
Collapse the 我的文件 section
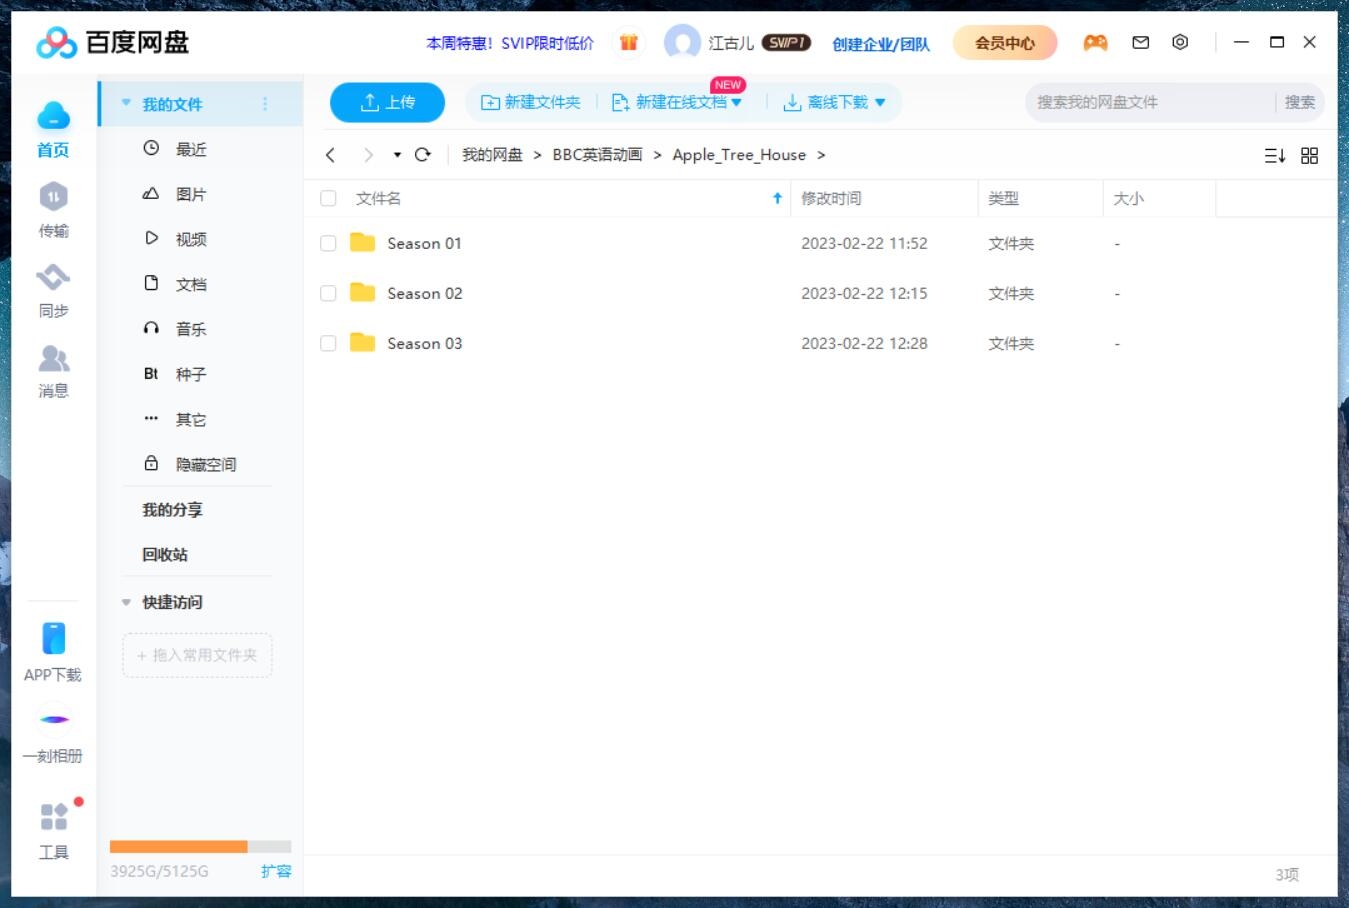[126, 103]
